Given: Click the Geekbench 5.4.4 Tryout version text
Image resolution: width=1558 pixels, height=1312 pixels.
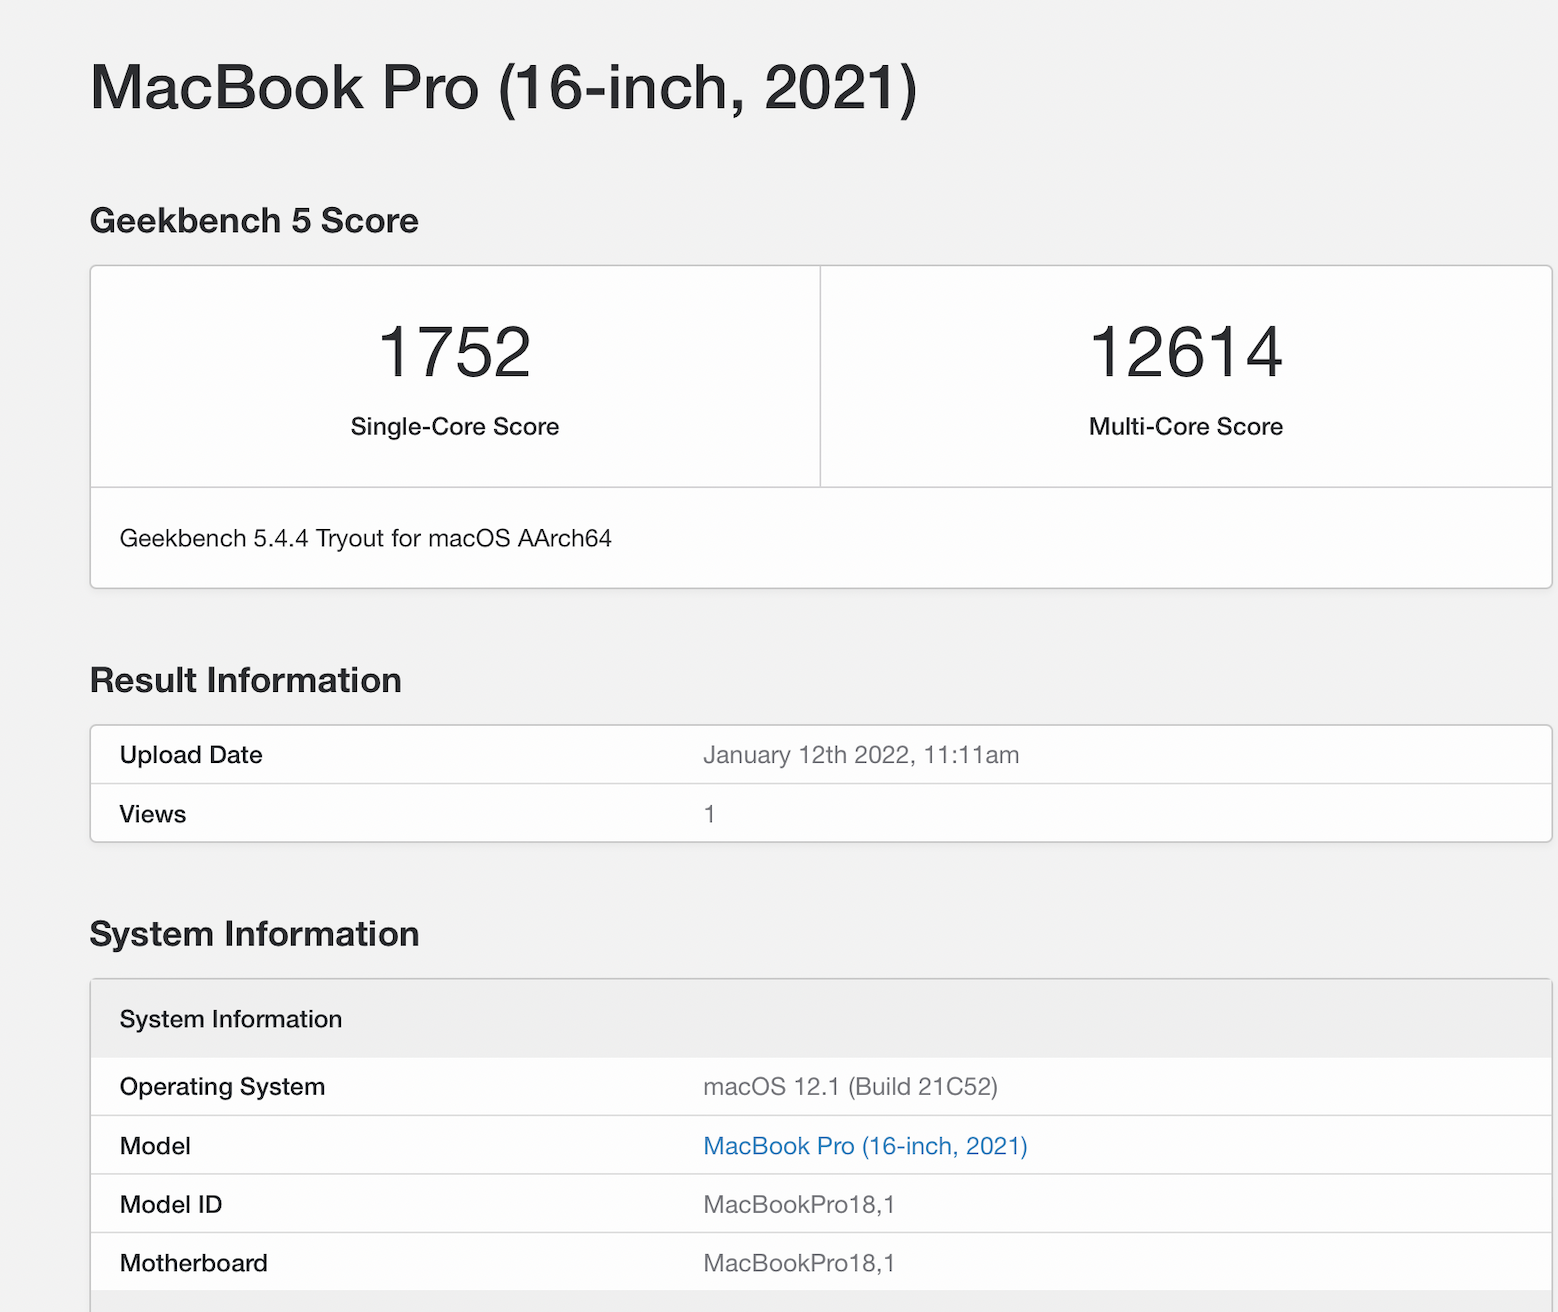Looking at the screenshot, I should [365, 539].
